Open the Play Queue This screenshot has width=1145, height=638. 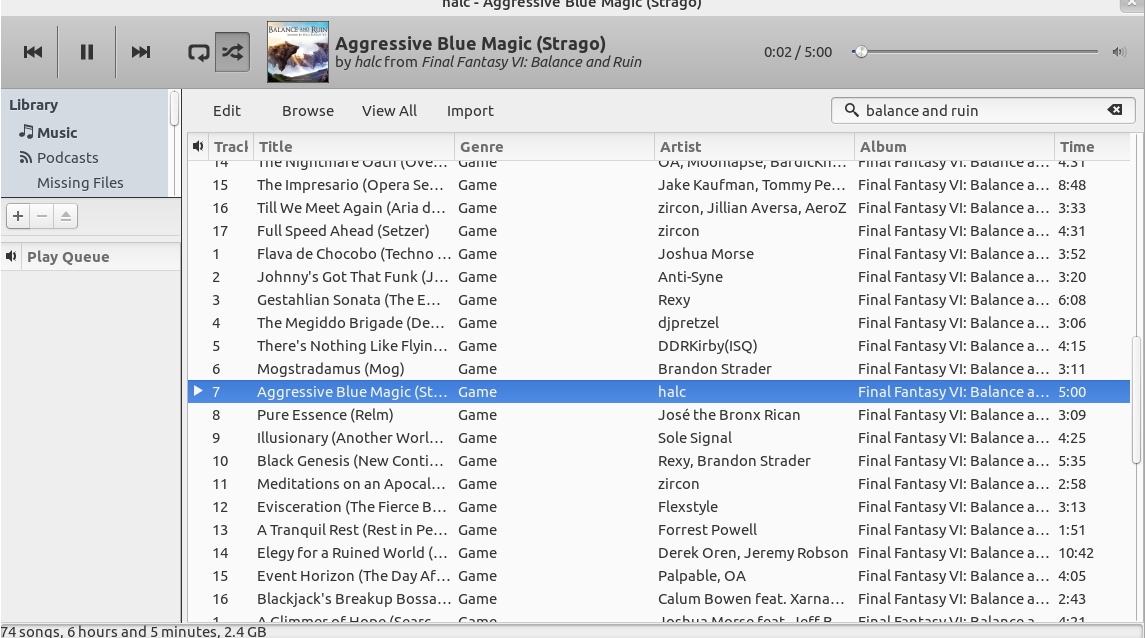click(68, 257)
